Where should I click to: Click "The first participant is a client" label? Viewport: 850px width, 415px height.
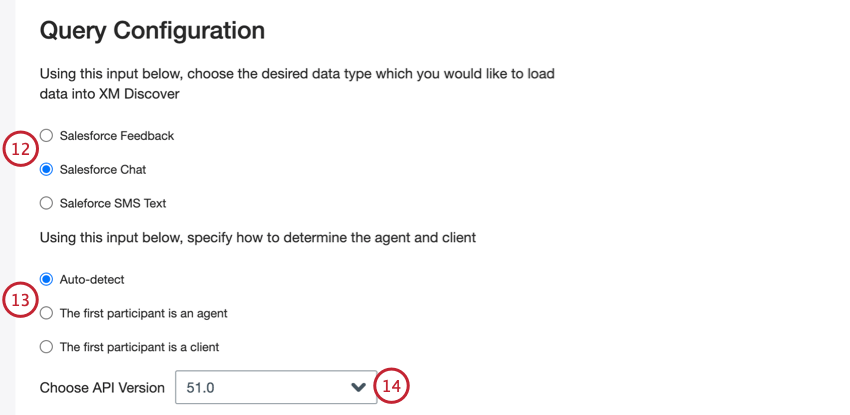coord(139,347)
